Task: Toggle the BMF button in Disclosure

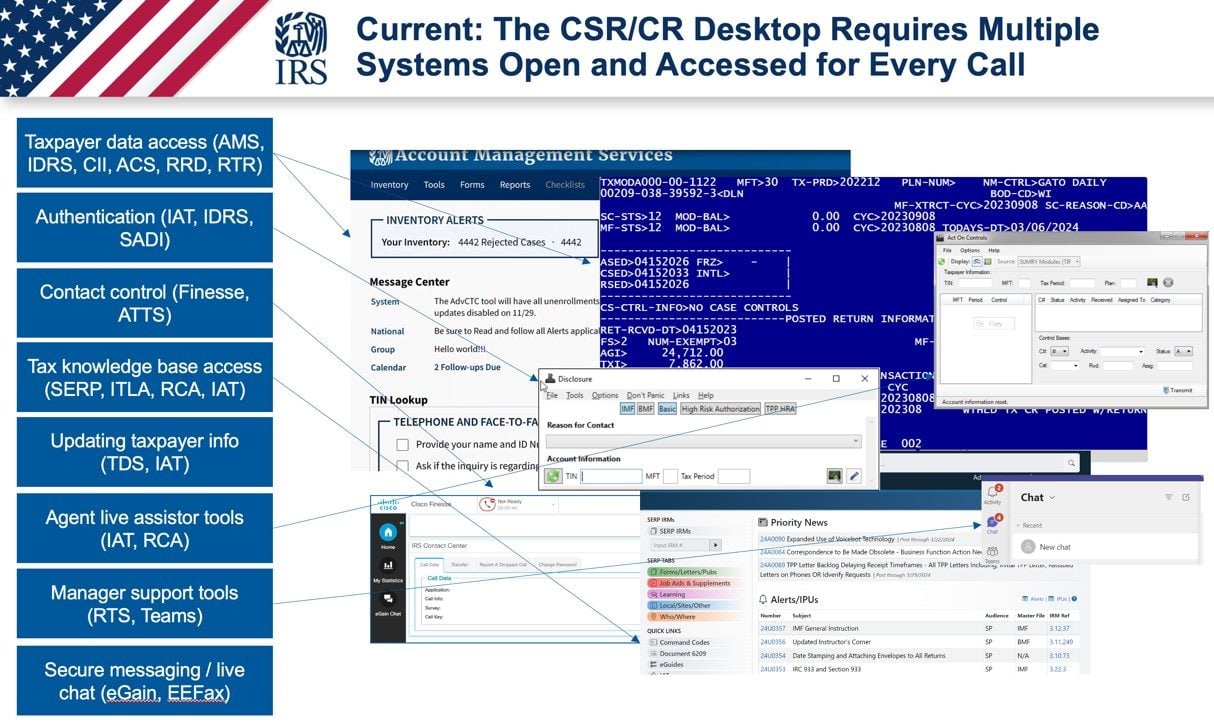Action: (645, 409)
